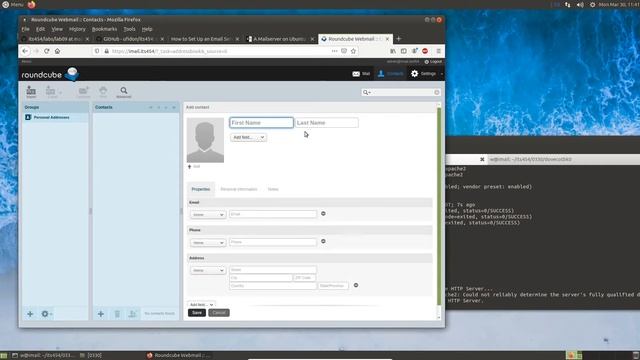Open Roundcube Settings gear

(424, 74)
